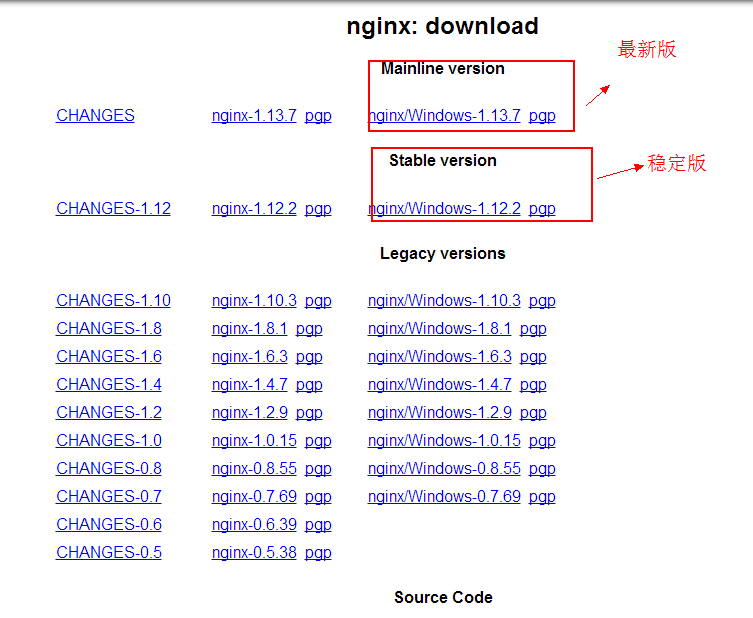Download nginx/Windows-1.8.1
This screenshot has width=753, height=618.
point(439,328)
